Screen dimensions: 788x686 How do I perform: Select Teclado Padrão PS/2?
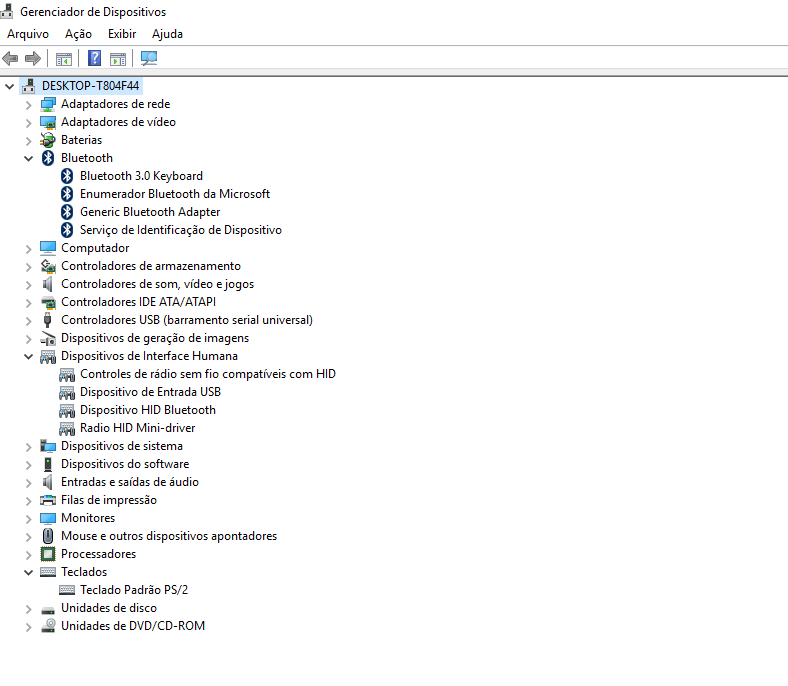tap(134, 590)
